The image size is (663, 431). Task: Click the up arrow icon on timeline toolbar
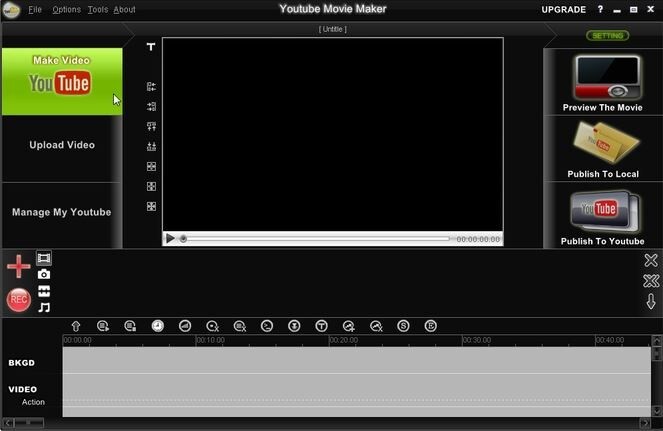pos(76,326)
